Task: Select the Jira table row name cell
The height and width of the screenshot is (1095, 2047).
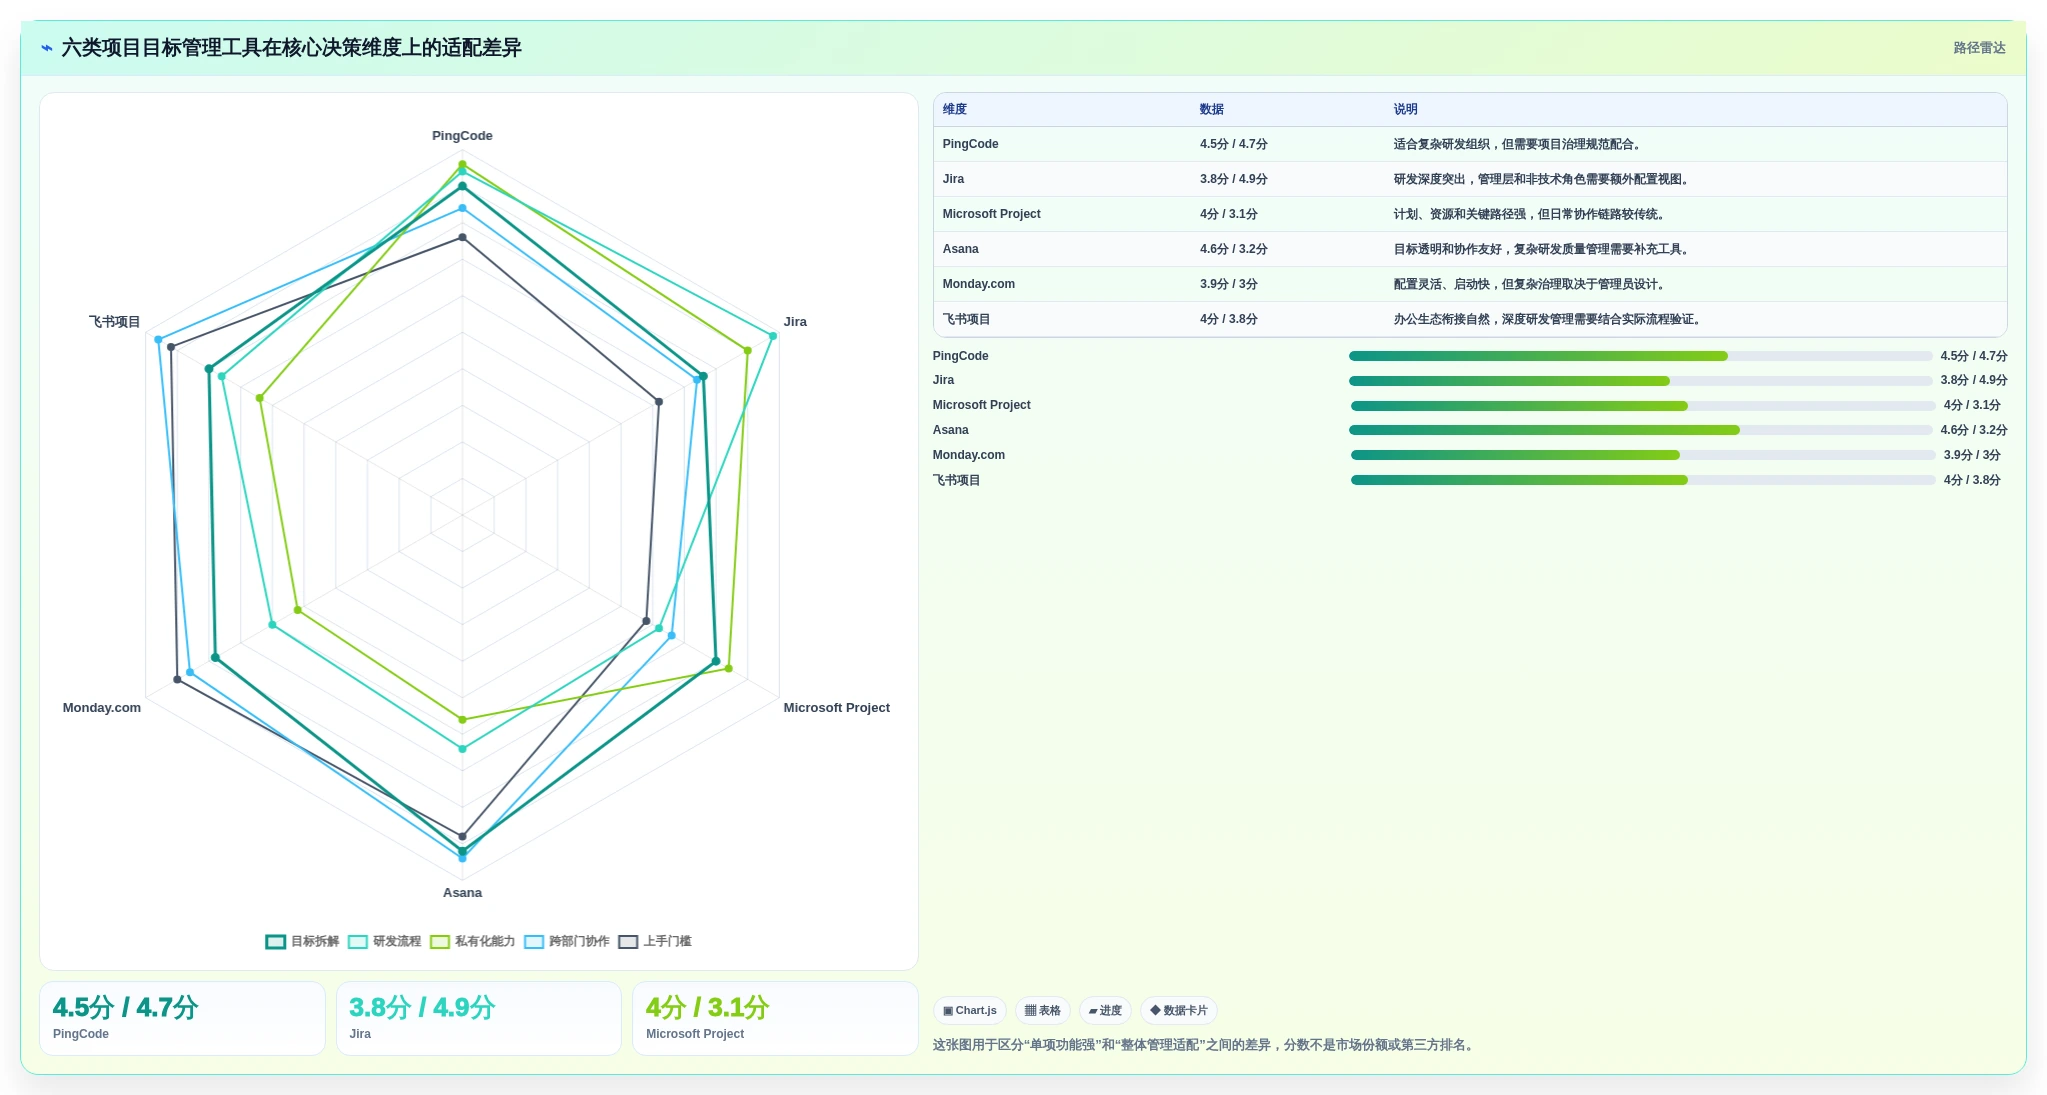Action: point(953,179)
